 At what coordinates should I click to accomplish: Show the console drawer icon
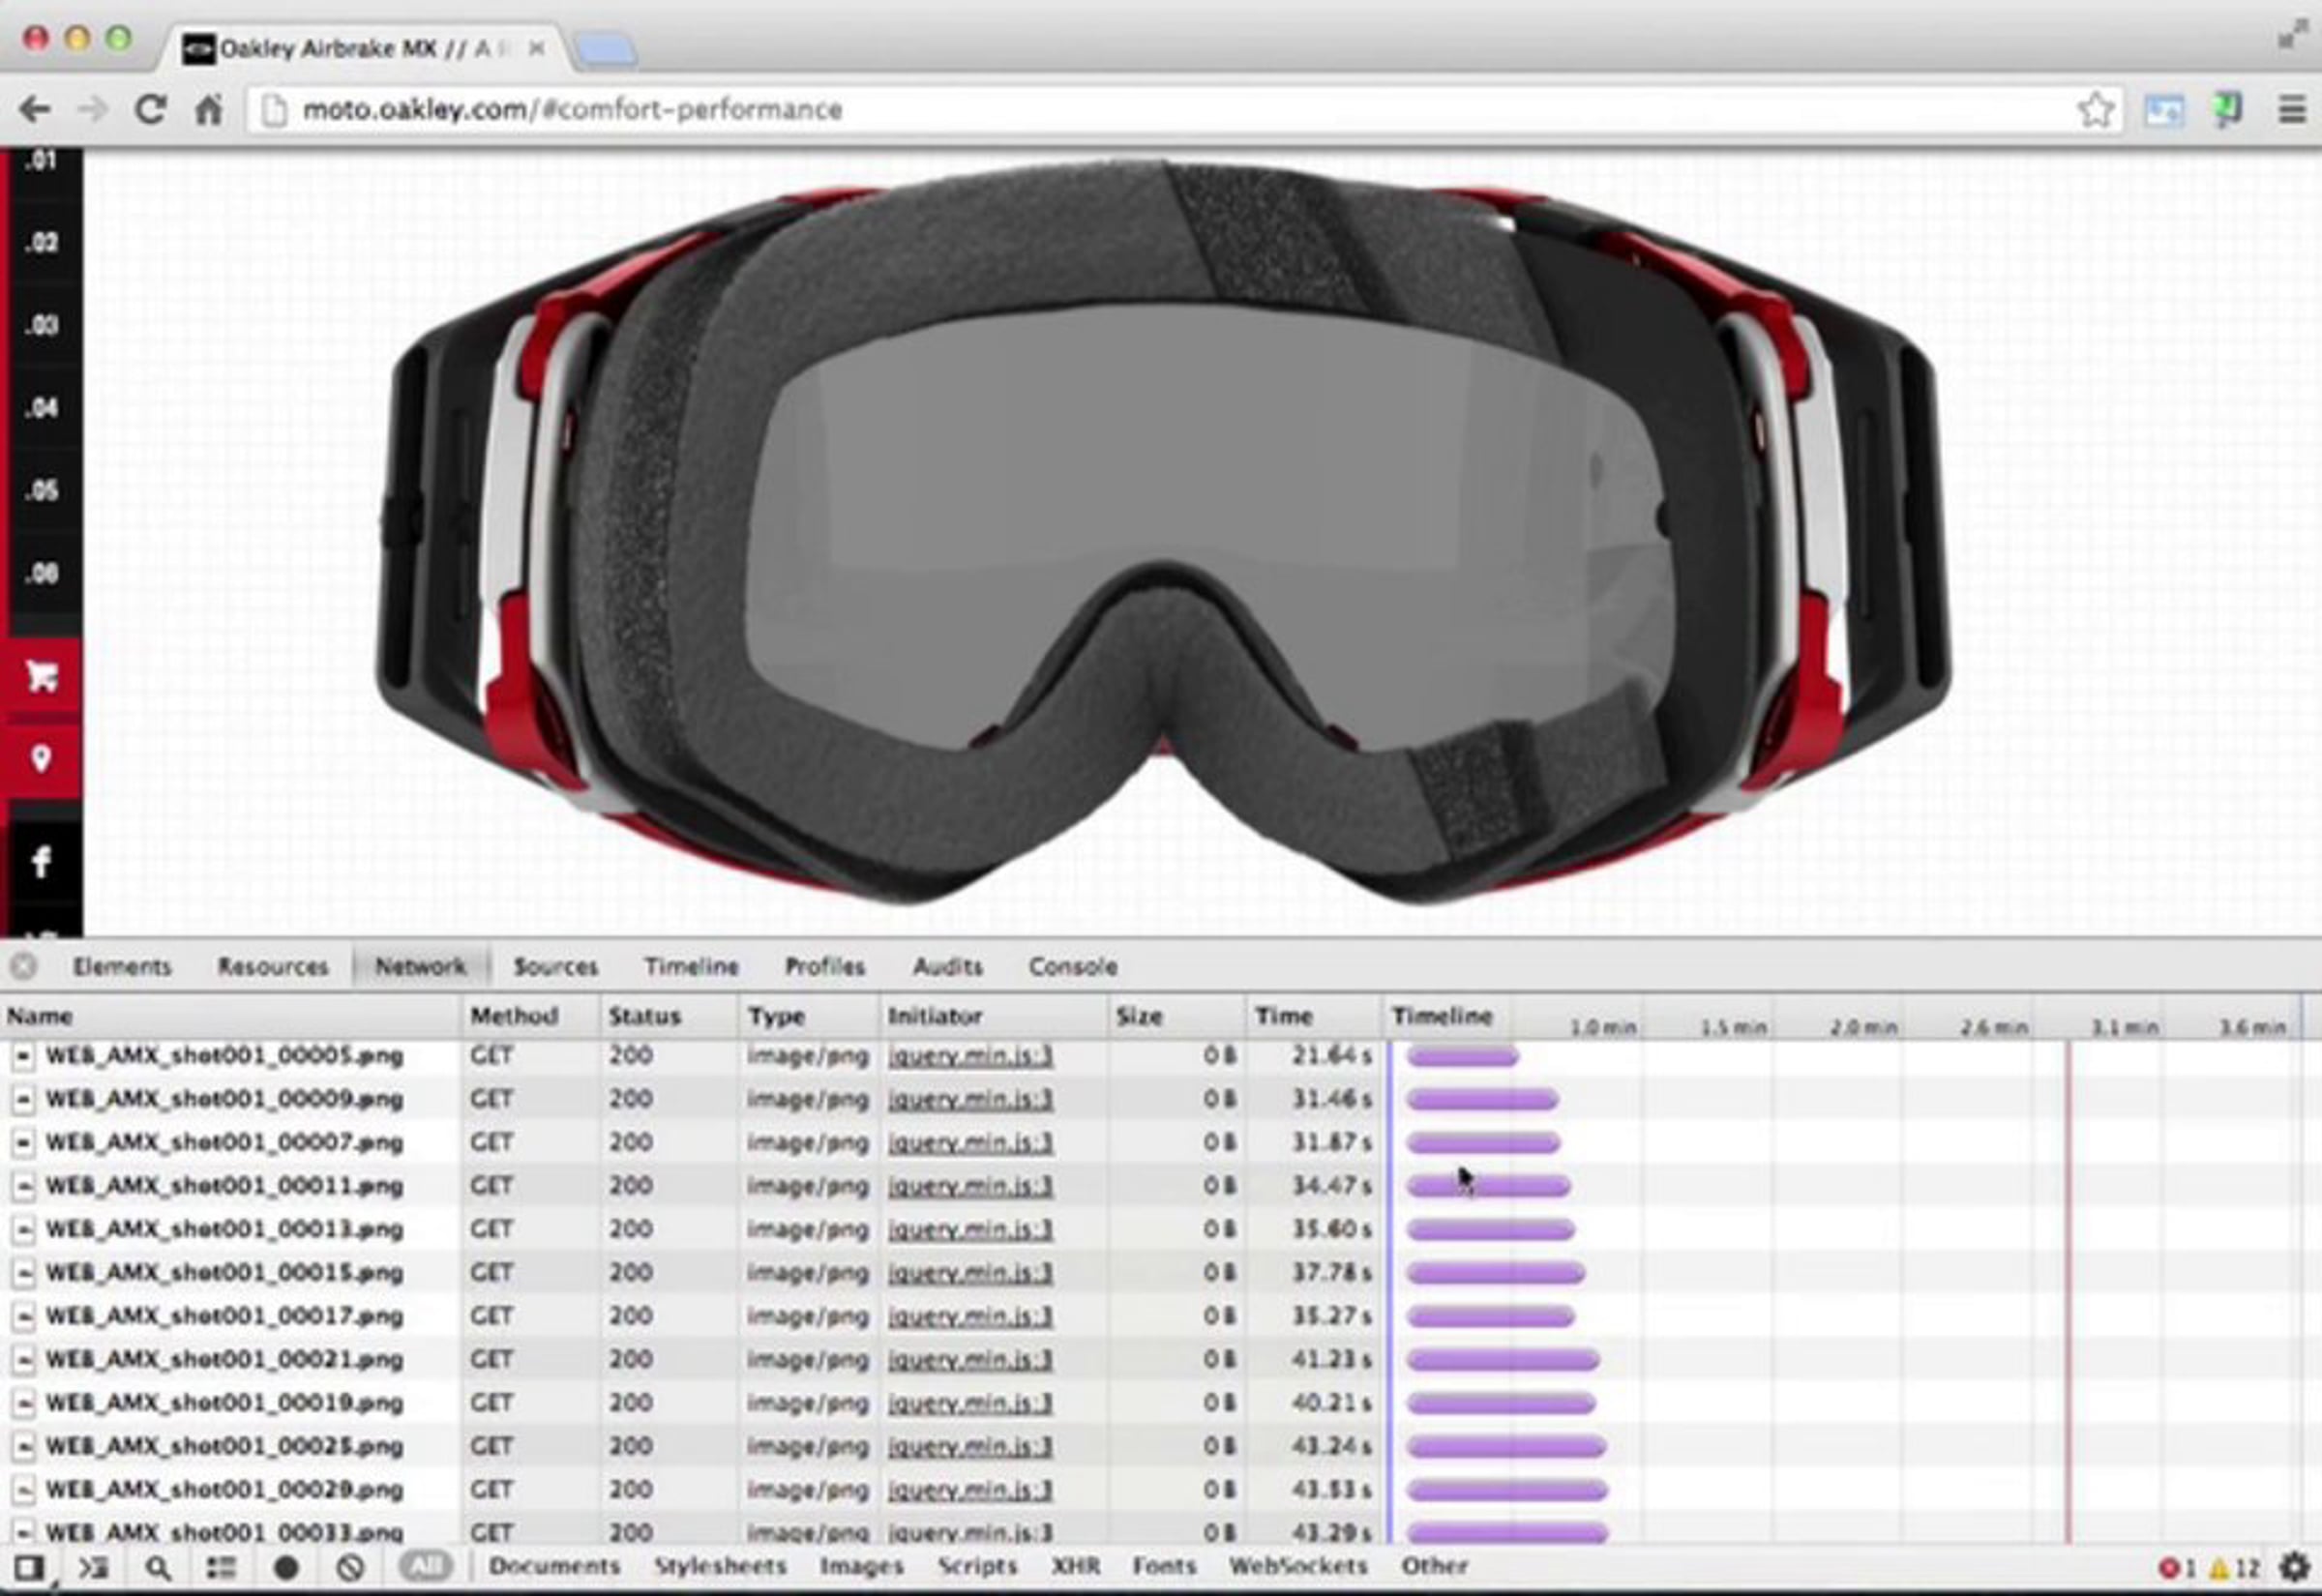point(93,1567)
